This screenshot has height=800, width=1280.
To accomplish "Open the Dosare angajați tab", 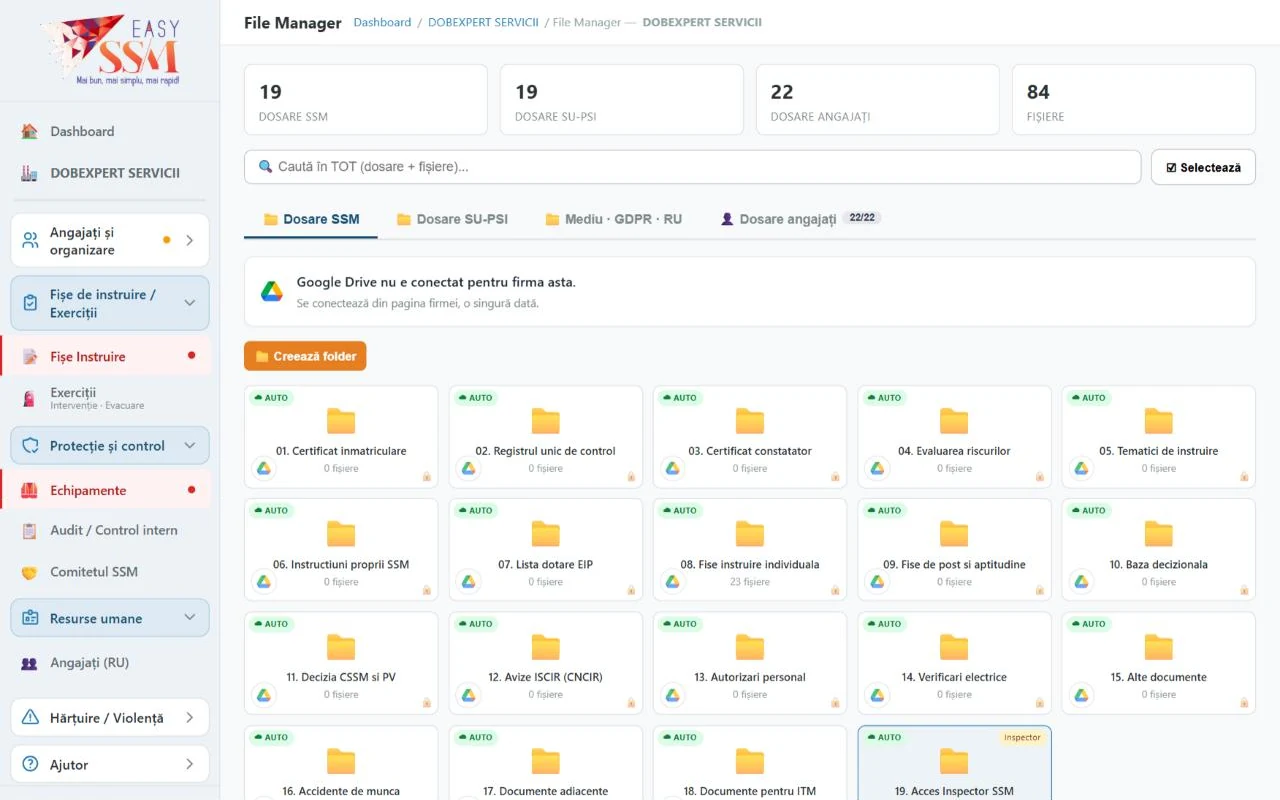I will [x=800, y=219].
